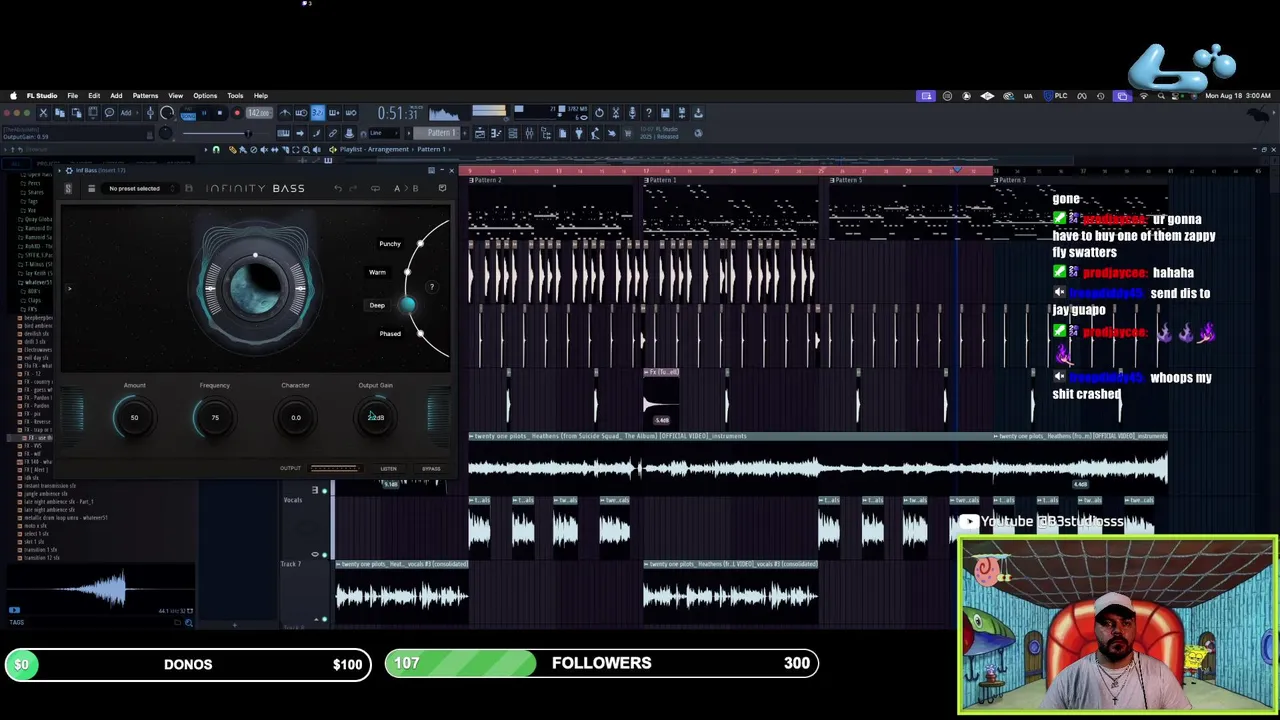Select the Phased mode
Image resolution: width=1280 pixels, height=720 pixels.
click(x=390, y=333)
